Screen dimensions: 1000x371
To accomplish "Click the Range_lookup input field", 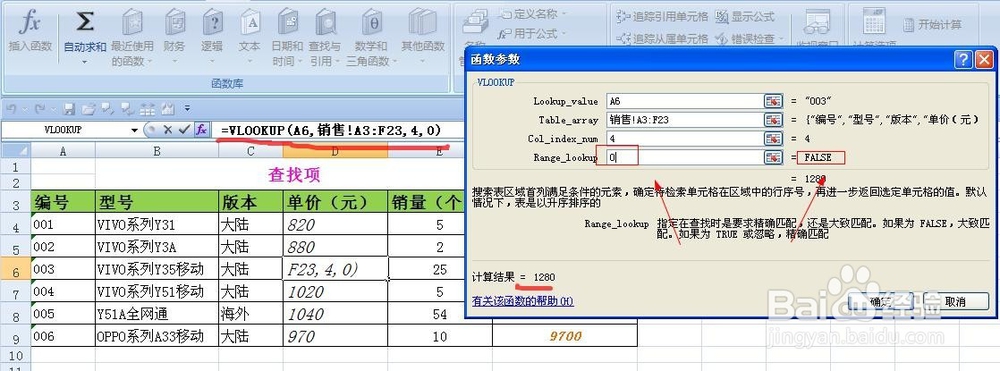I will click(685, 157).
